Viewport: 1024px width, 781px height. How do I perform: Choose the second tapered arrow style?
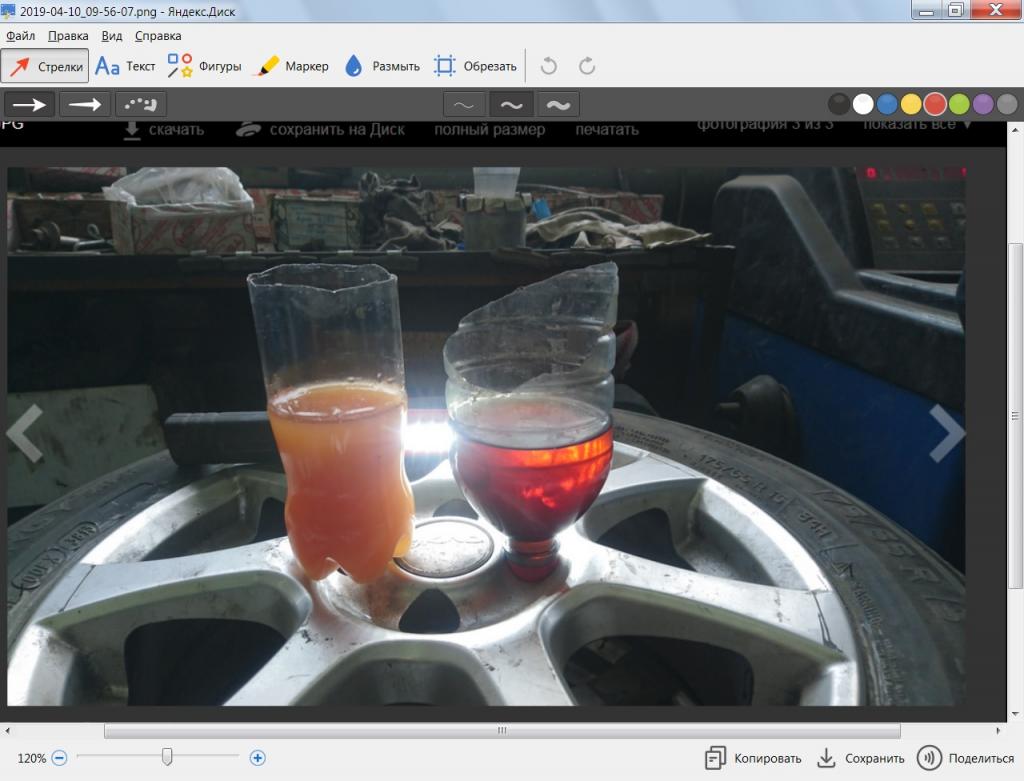pyautogui.click(x=85, y=104)
